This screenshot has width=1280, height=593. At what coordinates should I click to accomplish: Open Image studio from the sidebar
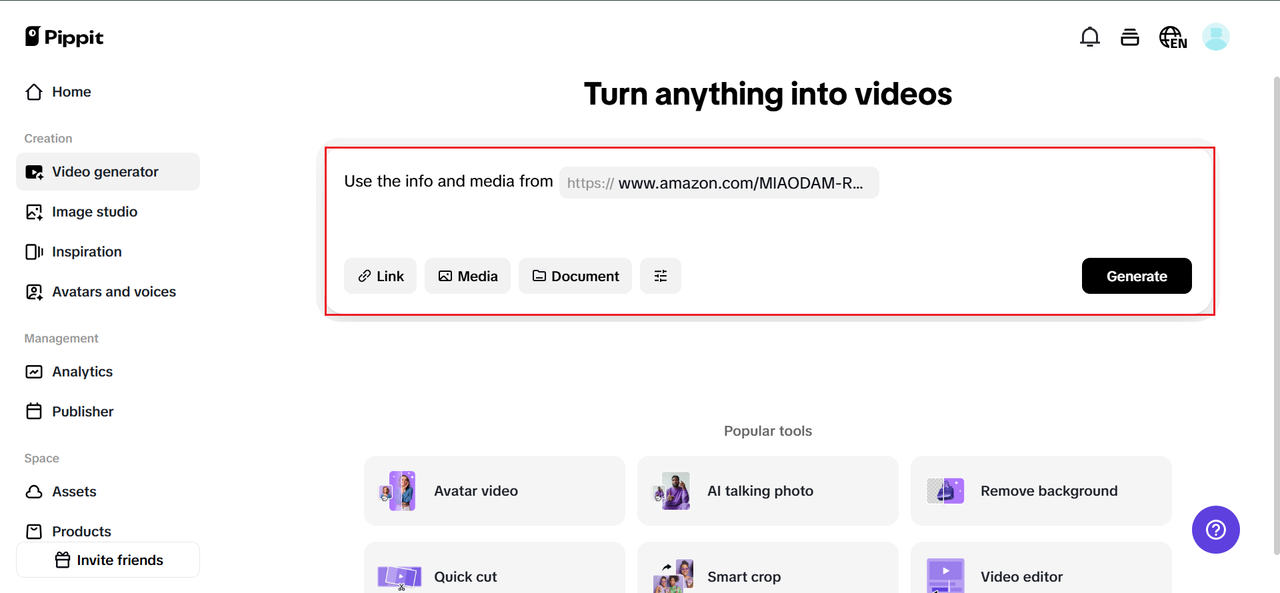(x=94, y=212)
